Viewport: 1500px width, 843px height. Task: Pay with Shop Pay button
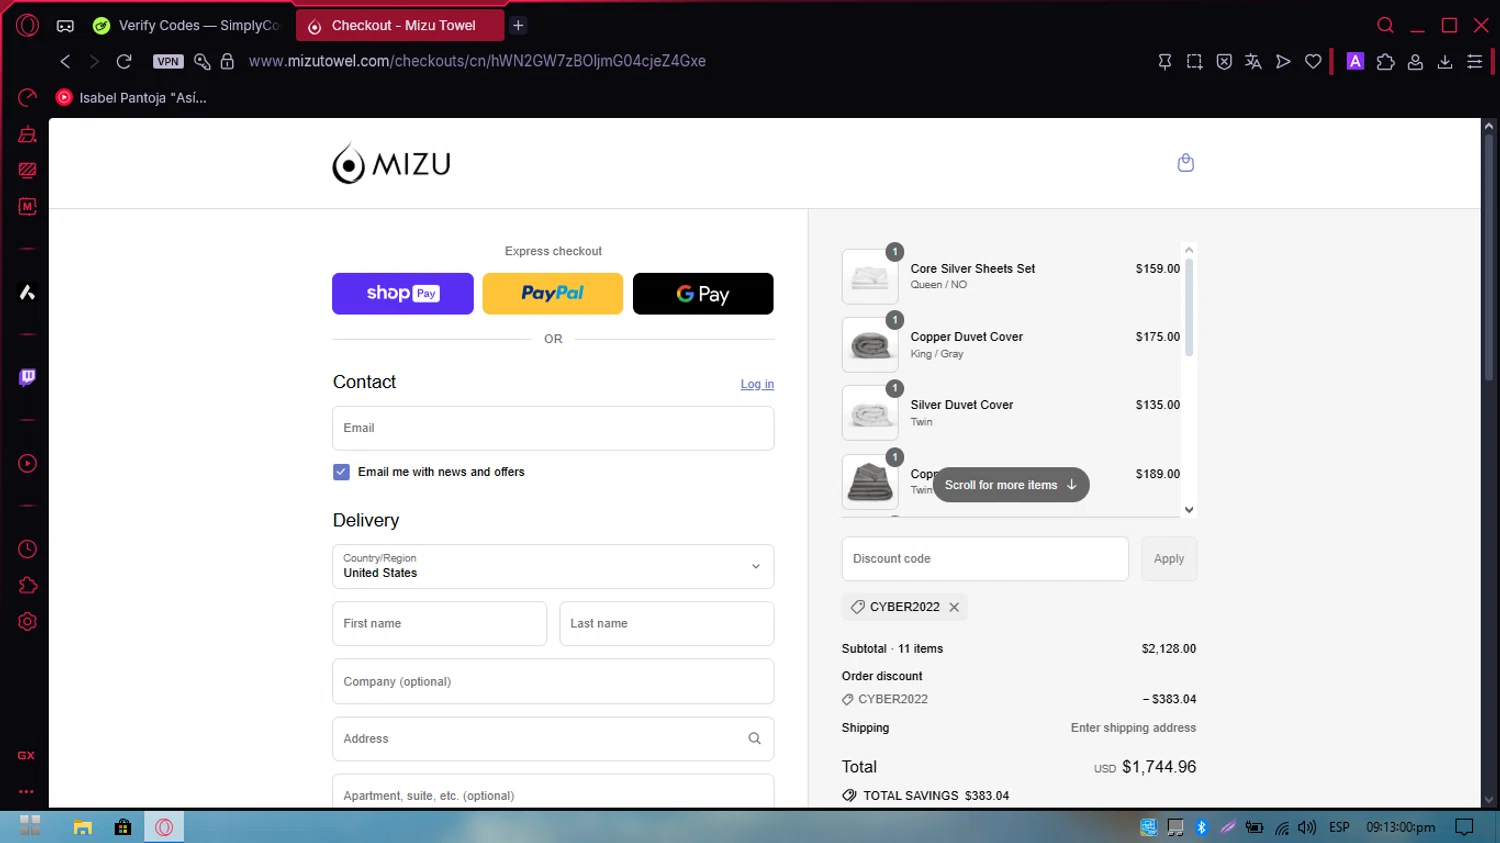point(403,294)
